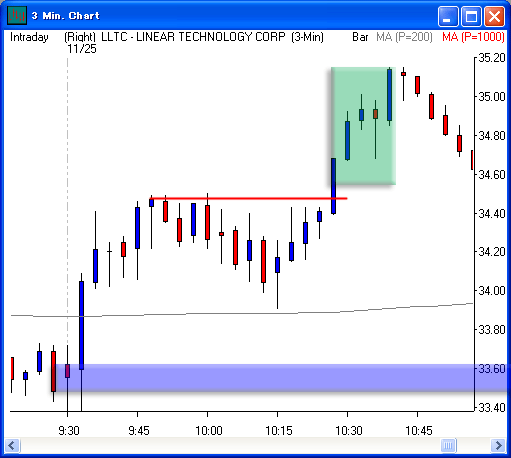Image resolution: width=511 pixels, height=458 pixels.
Task: Click the Bar chart type label
Action: point(360,37)
